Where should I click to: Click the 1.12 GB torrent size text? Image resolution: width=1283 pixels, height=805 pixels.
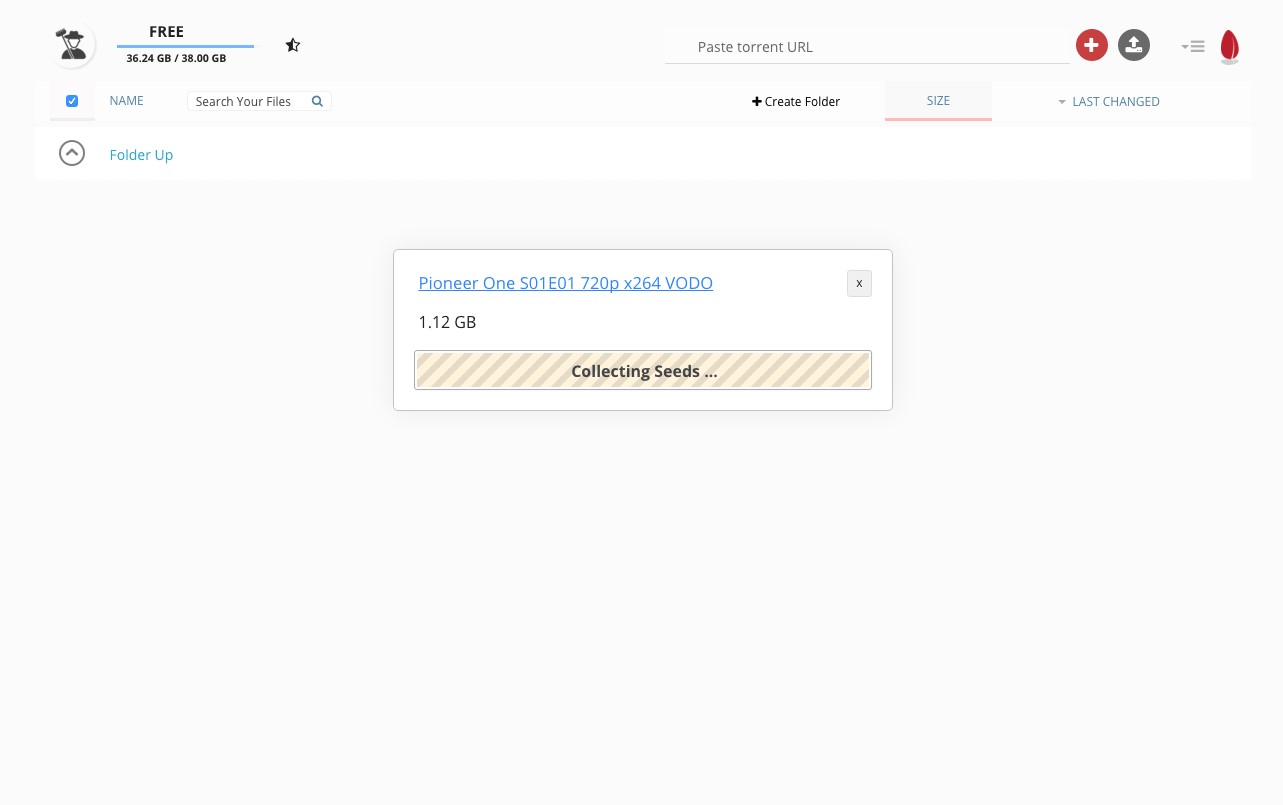[x=447, y=322]
